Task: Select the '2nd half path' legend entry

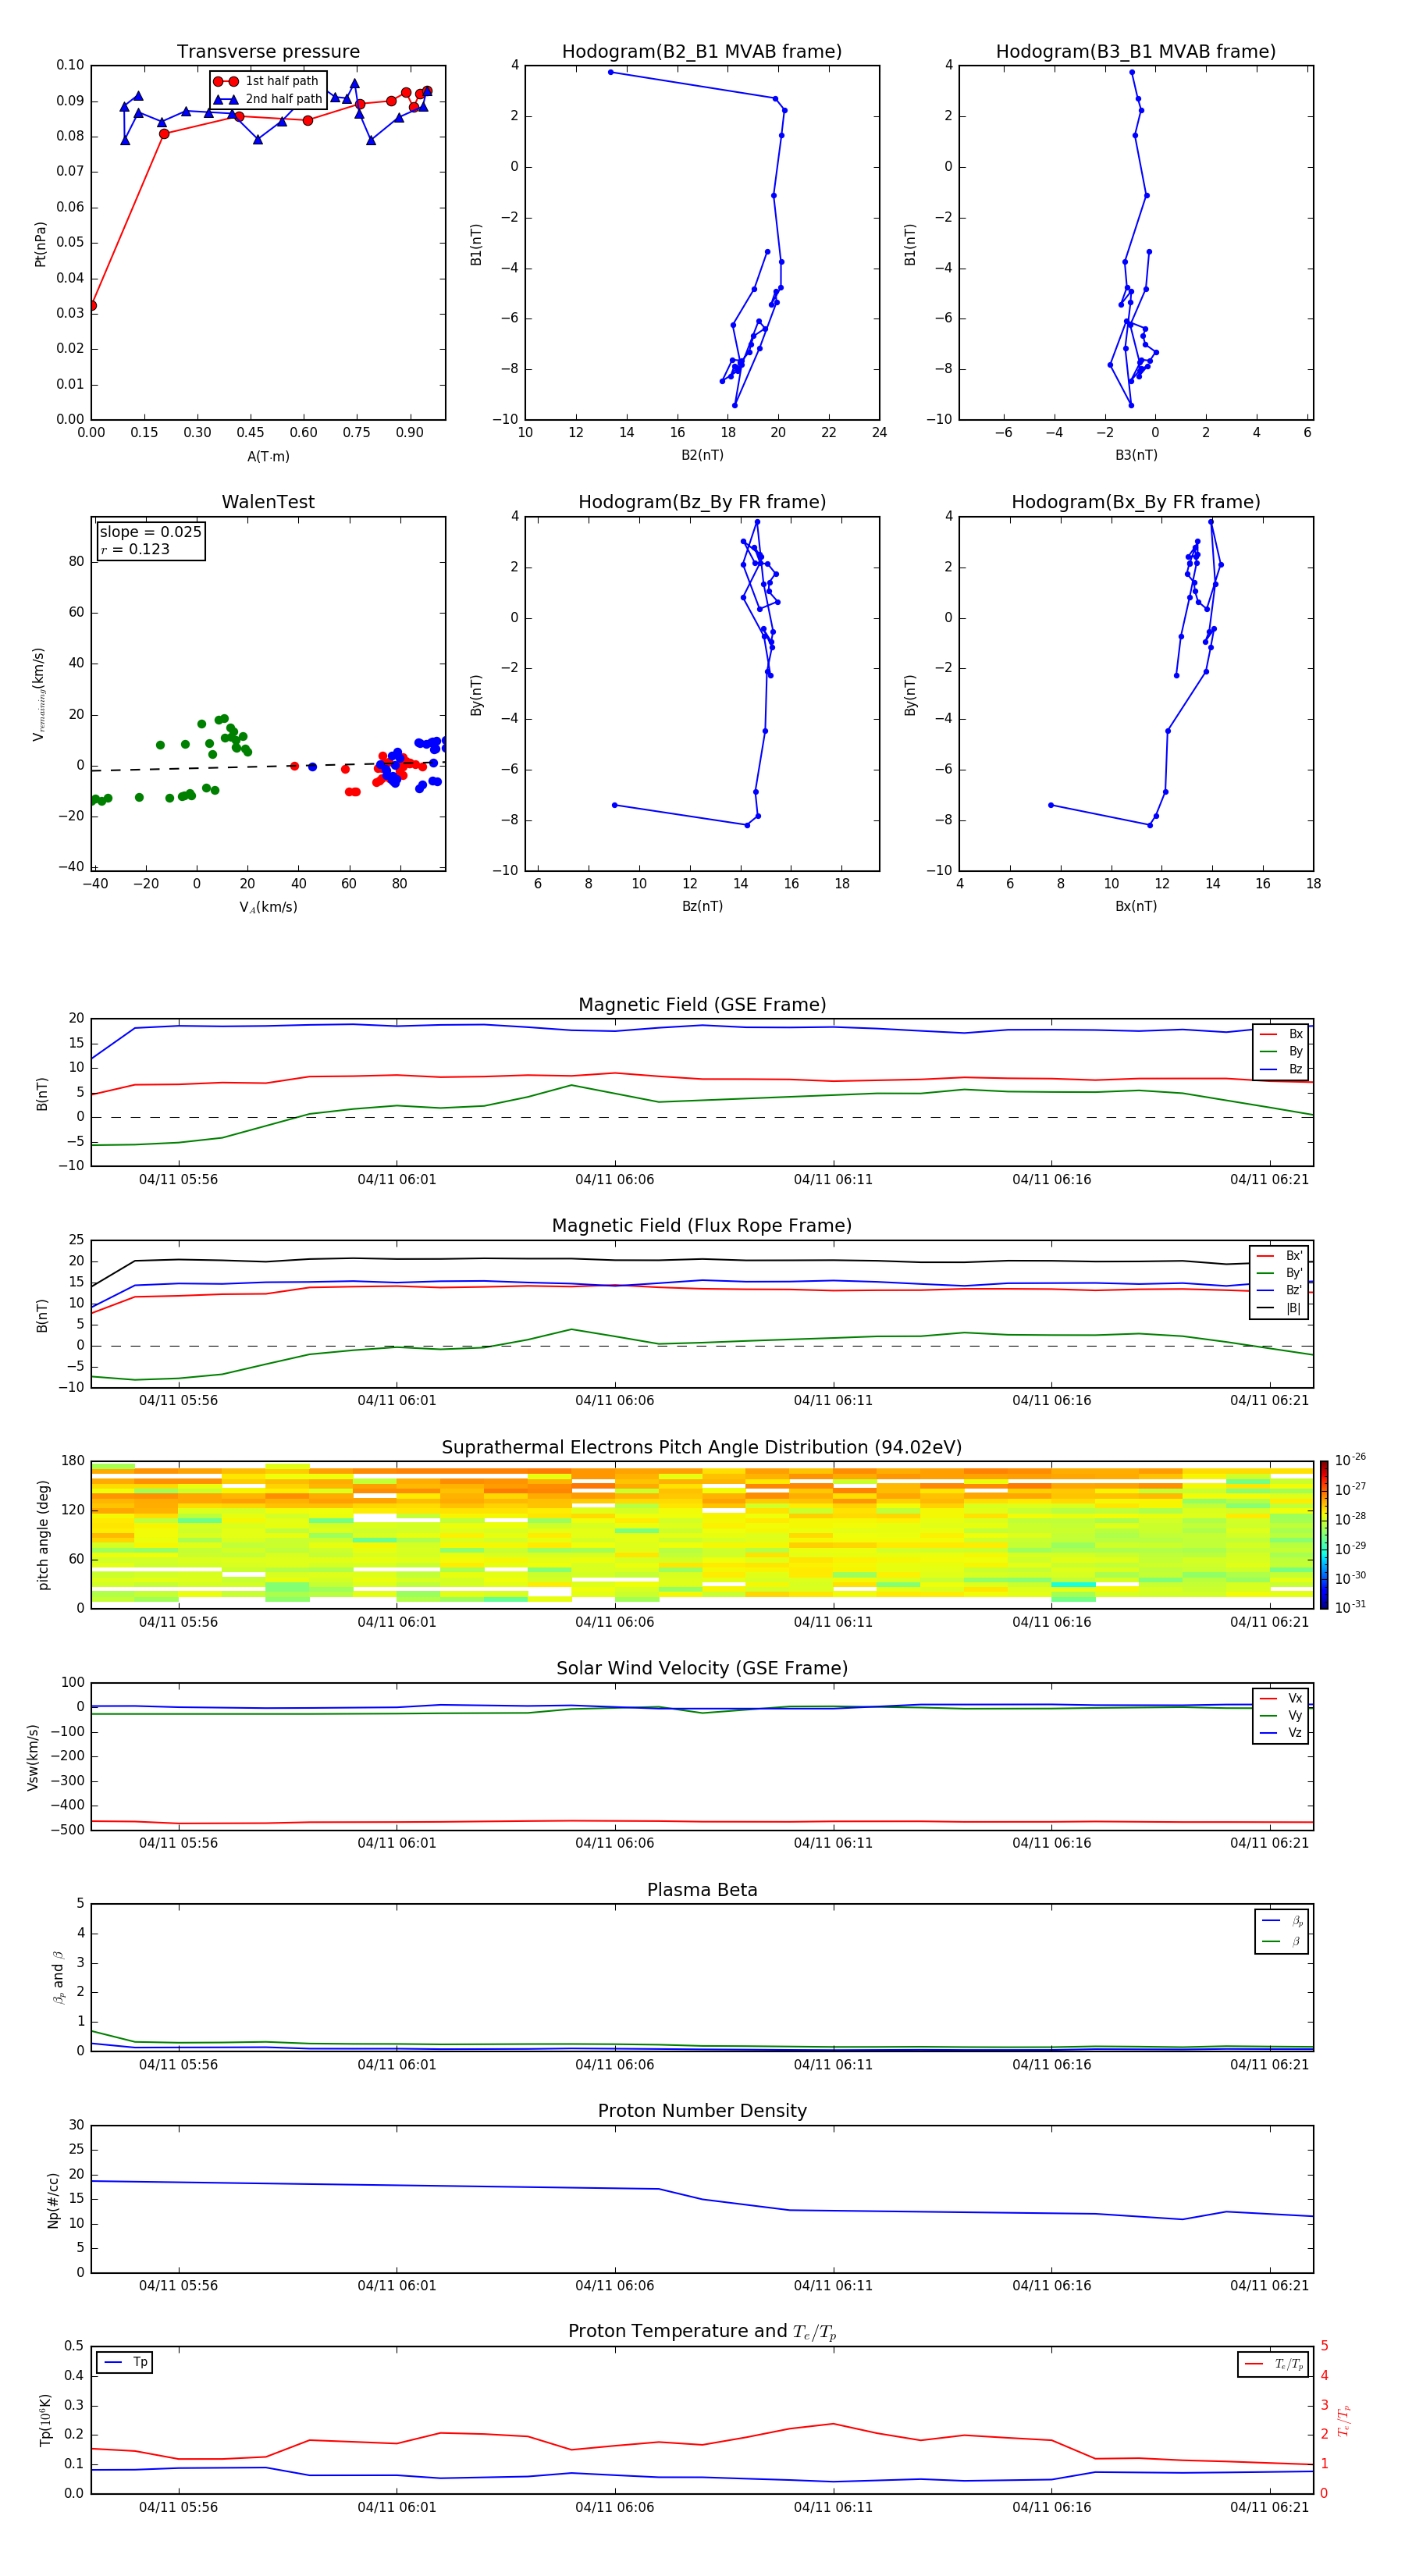Action: (x=269, y=99)
